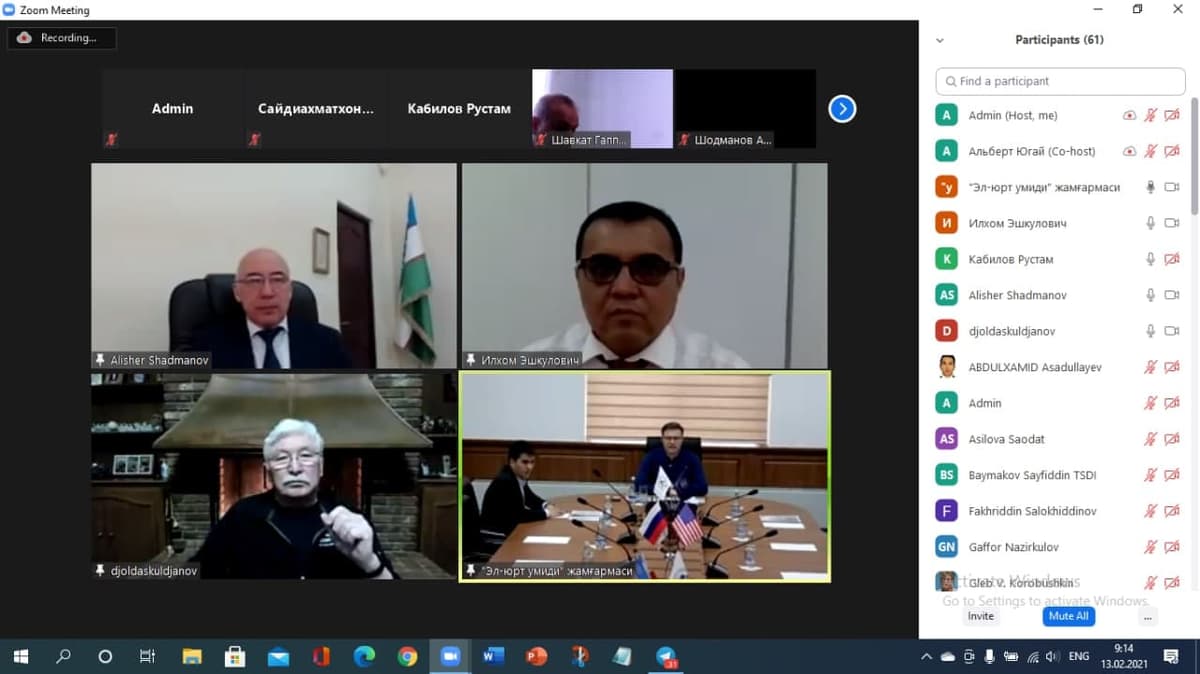This screenshot has width=1200, height=674.
Task: Click video-off icon for Baymakov Sayfiddin TSDI
Action: (1172, 475)
